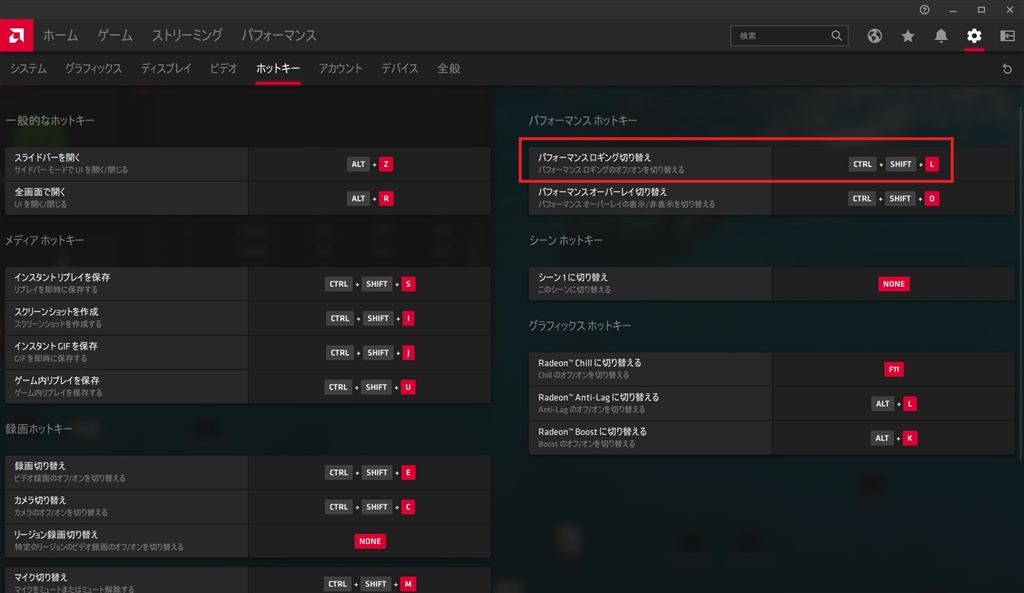Click the シーン1に切り替え label

(x=573, y=278)
